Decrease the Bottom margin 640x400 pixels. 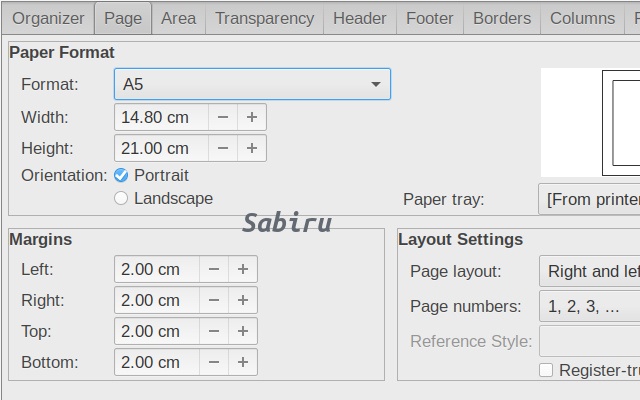coord(214,362)
